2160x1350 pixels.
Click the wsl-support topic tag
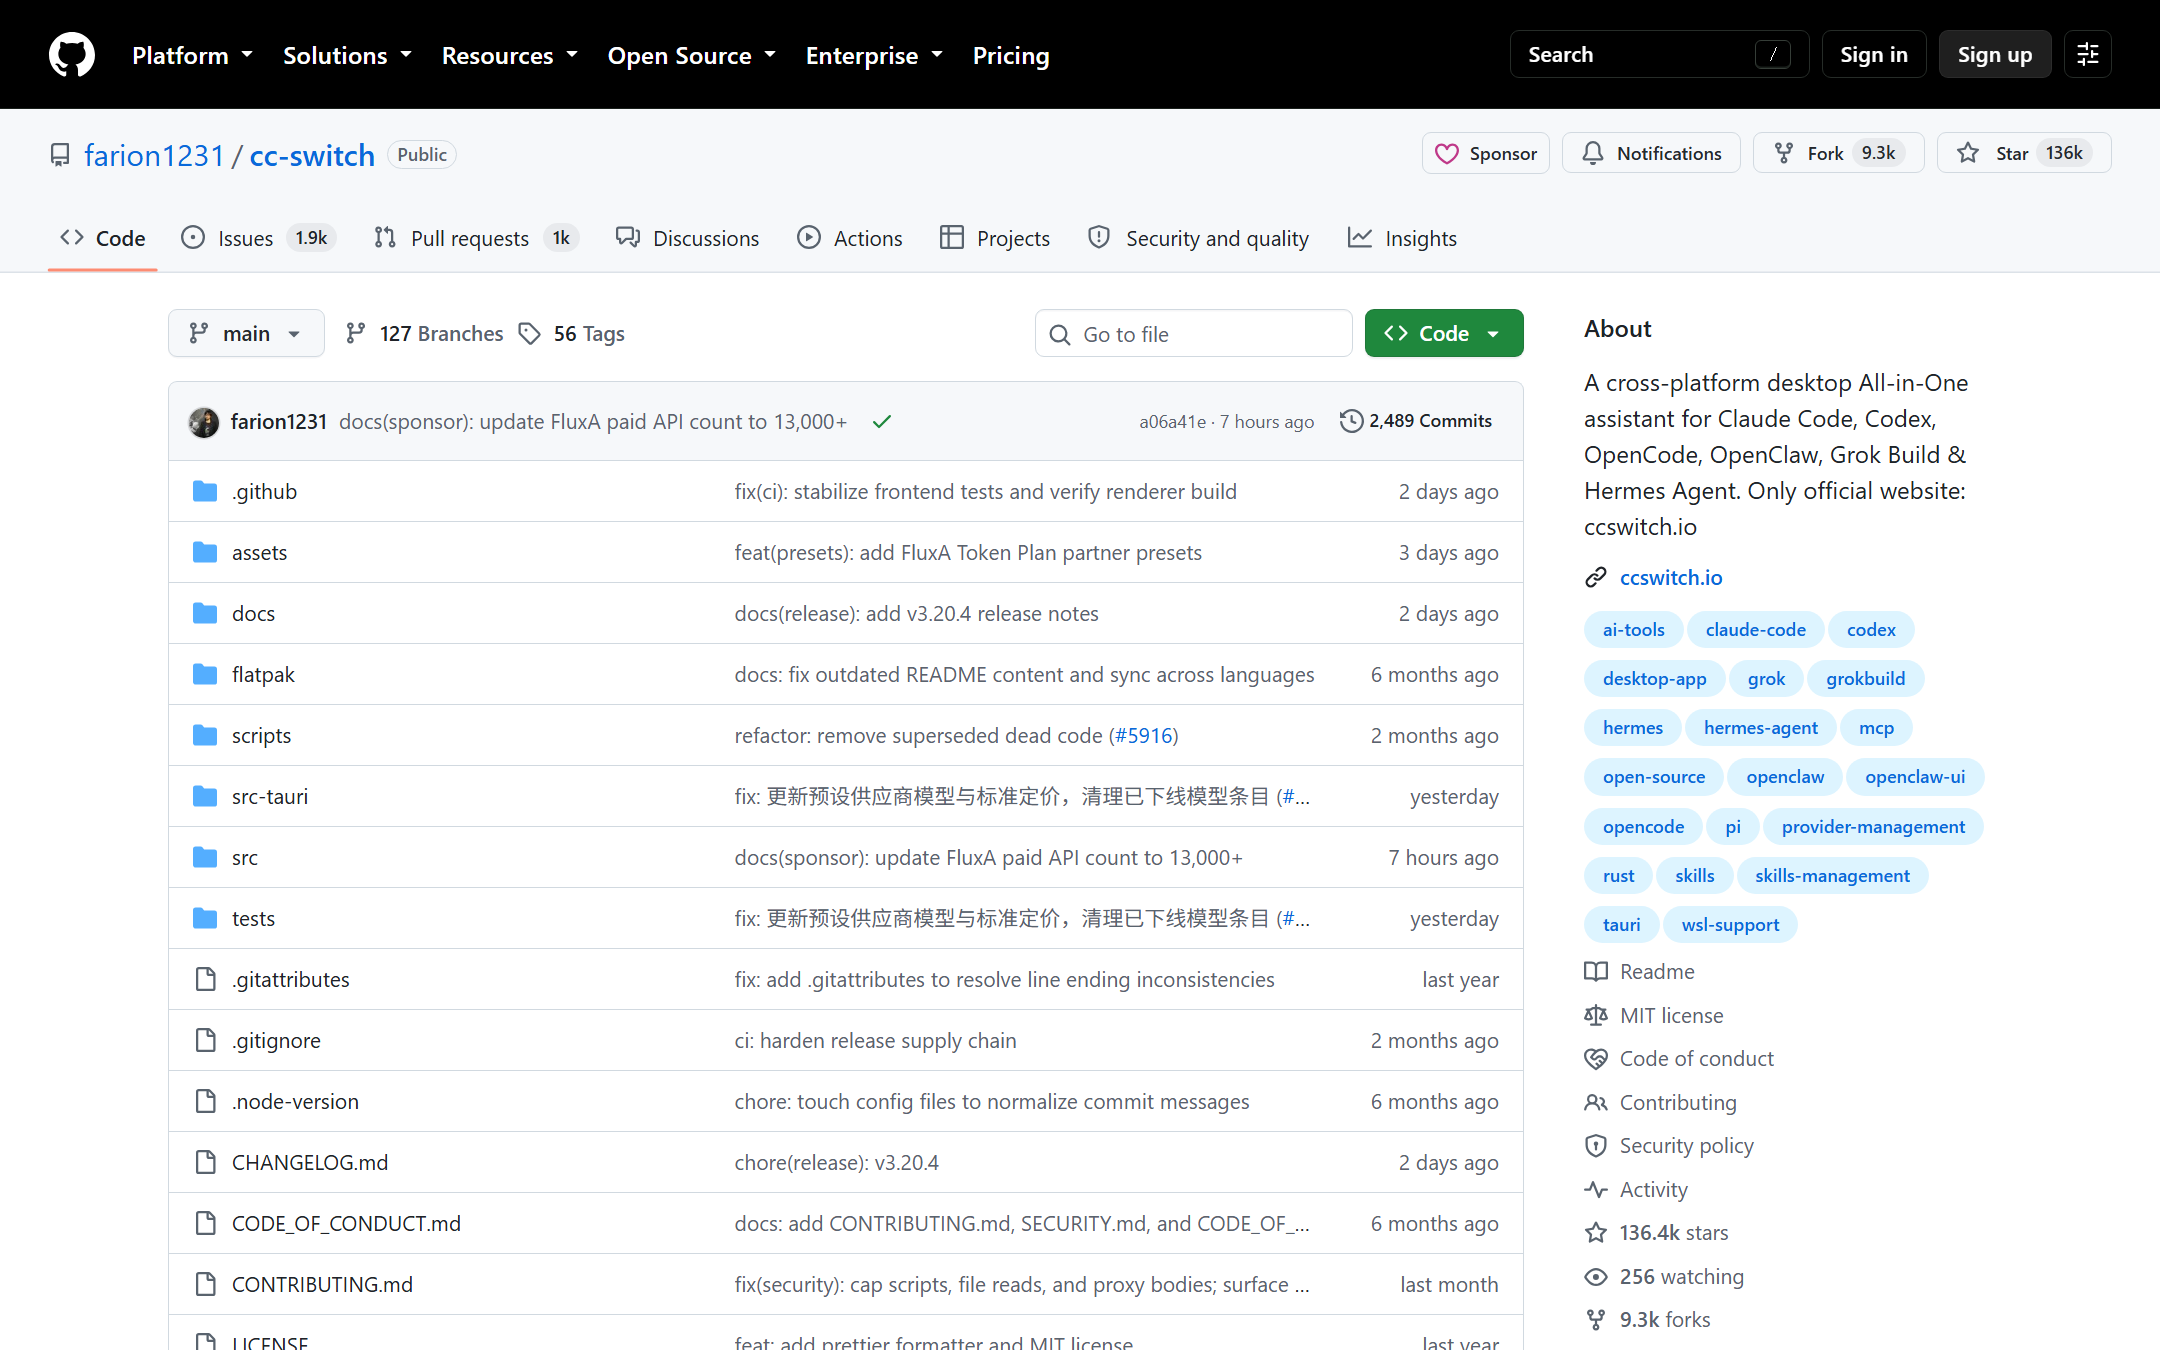point(1730,924)
